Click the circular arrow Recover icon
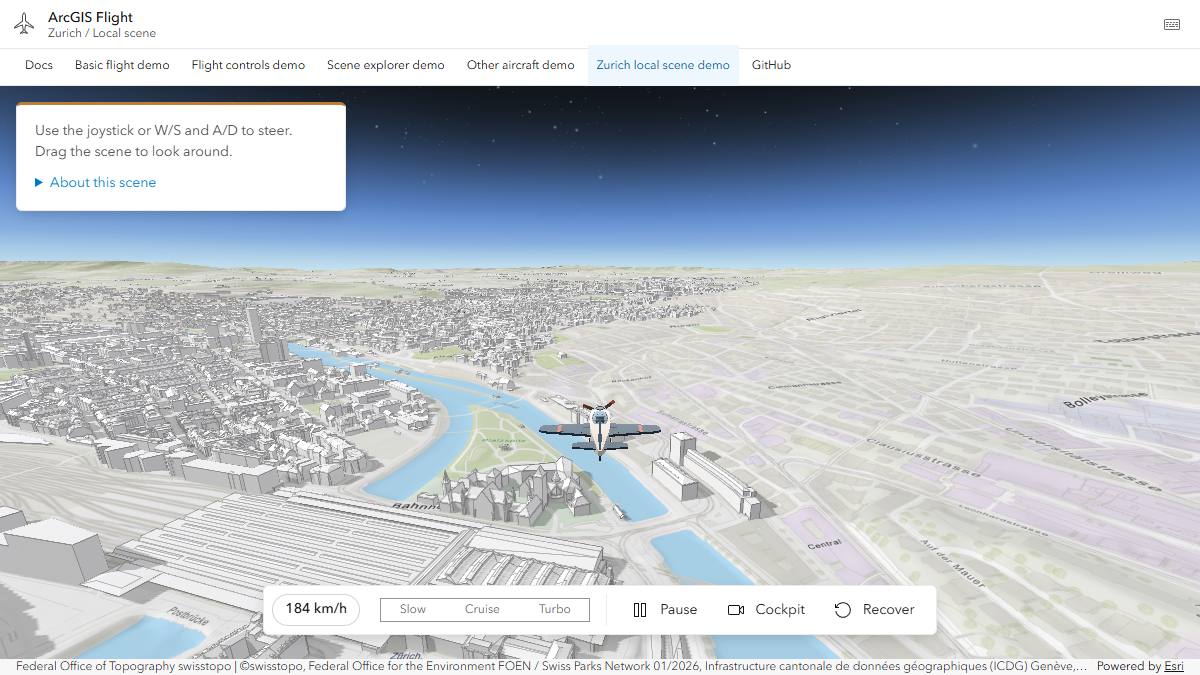The width and height of the screenshot is (1200, 675). [x=843, y=610]
